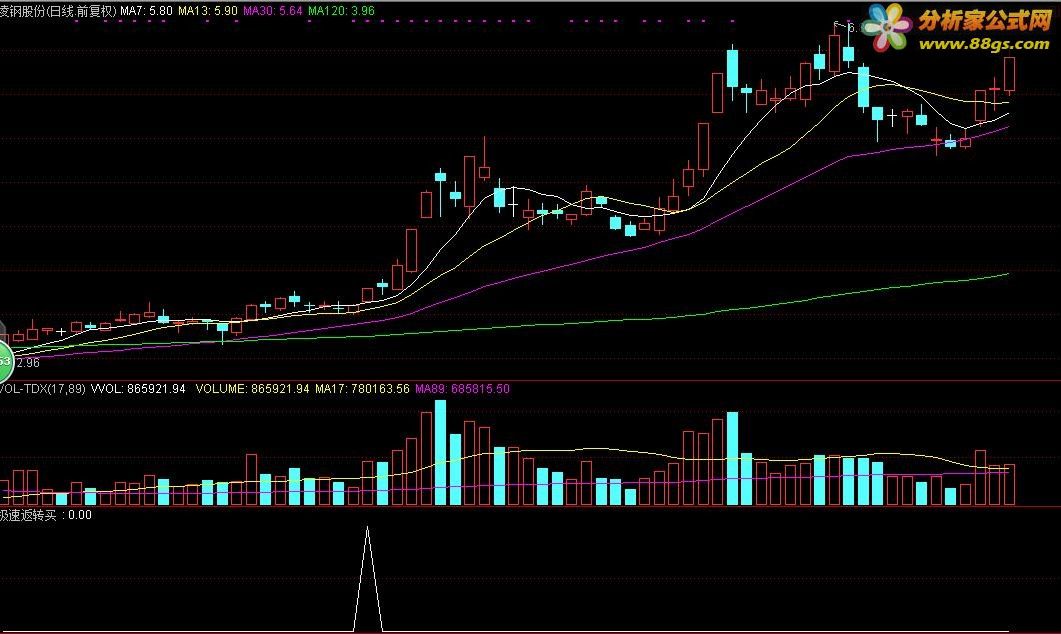Click the MA13: 5.90 indicator label

[x=208, y=11]
